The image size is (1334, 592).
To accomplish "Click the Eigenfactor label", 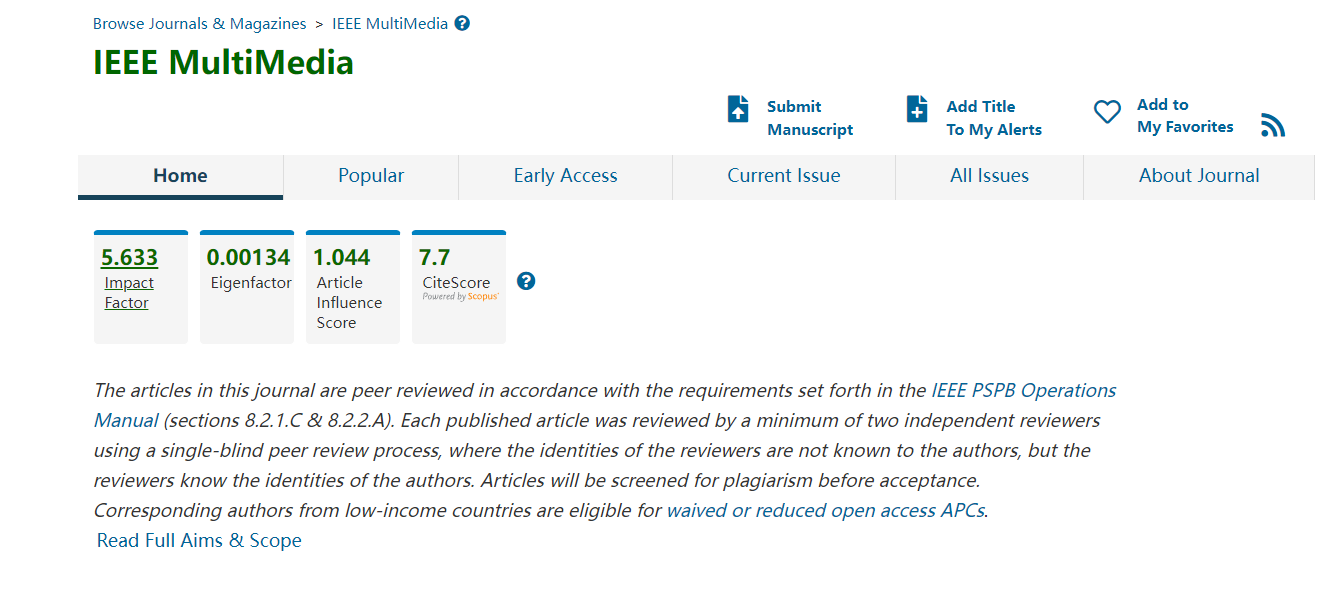I will coord(251,283).
